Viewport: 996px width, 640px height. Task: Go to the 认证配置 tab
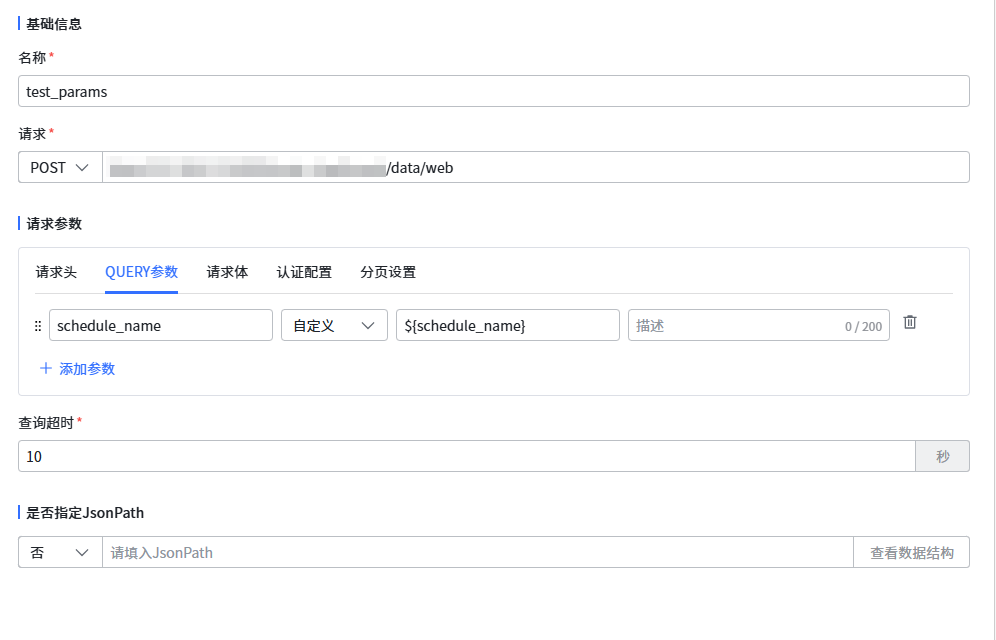304,272
